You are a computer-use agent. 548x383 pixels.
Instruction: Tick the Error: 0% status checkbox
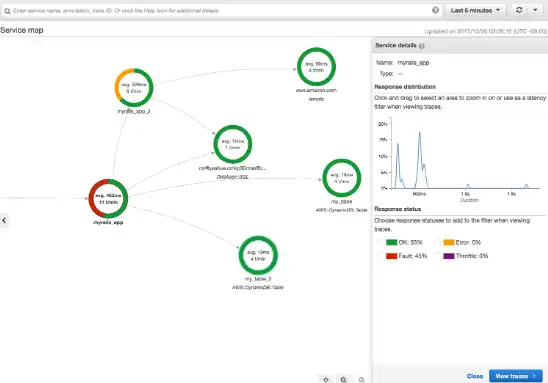click(x=438, y=242)
